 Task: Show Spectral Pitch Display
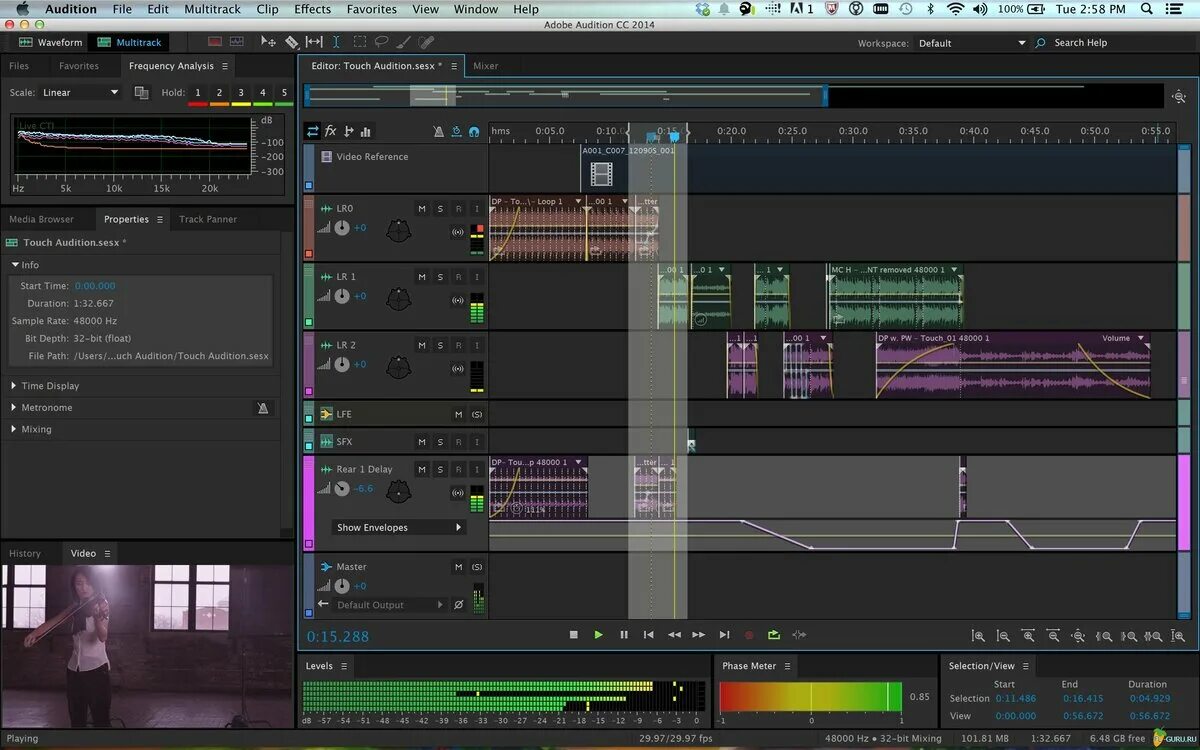(236, 42)
